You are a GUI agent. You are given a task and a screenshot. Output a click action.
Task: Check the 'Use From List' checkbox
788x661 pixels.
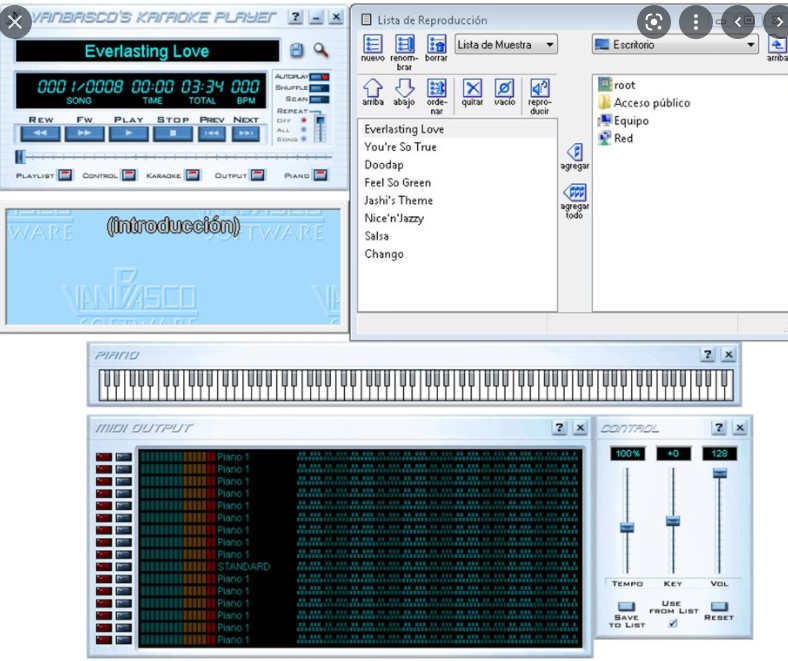pyautogui.click(x=673, y=623)
